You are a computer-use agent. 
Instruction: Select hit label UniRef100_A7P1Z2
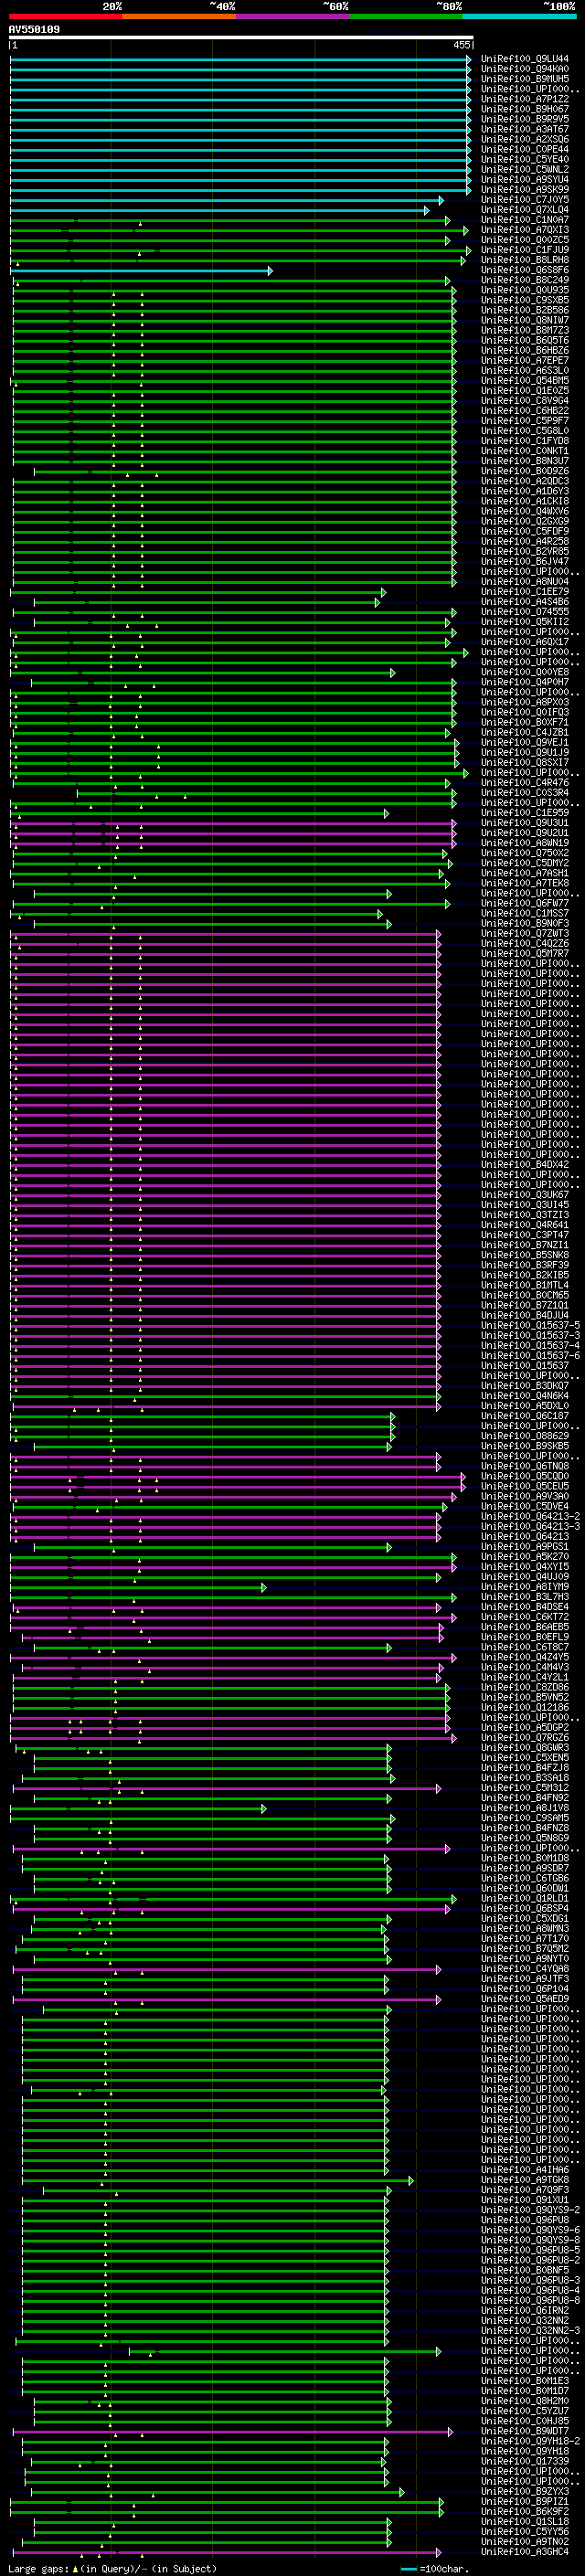(x=525, y=99)
